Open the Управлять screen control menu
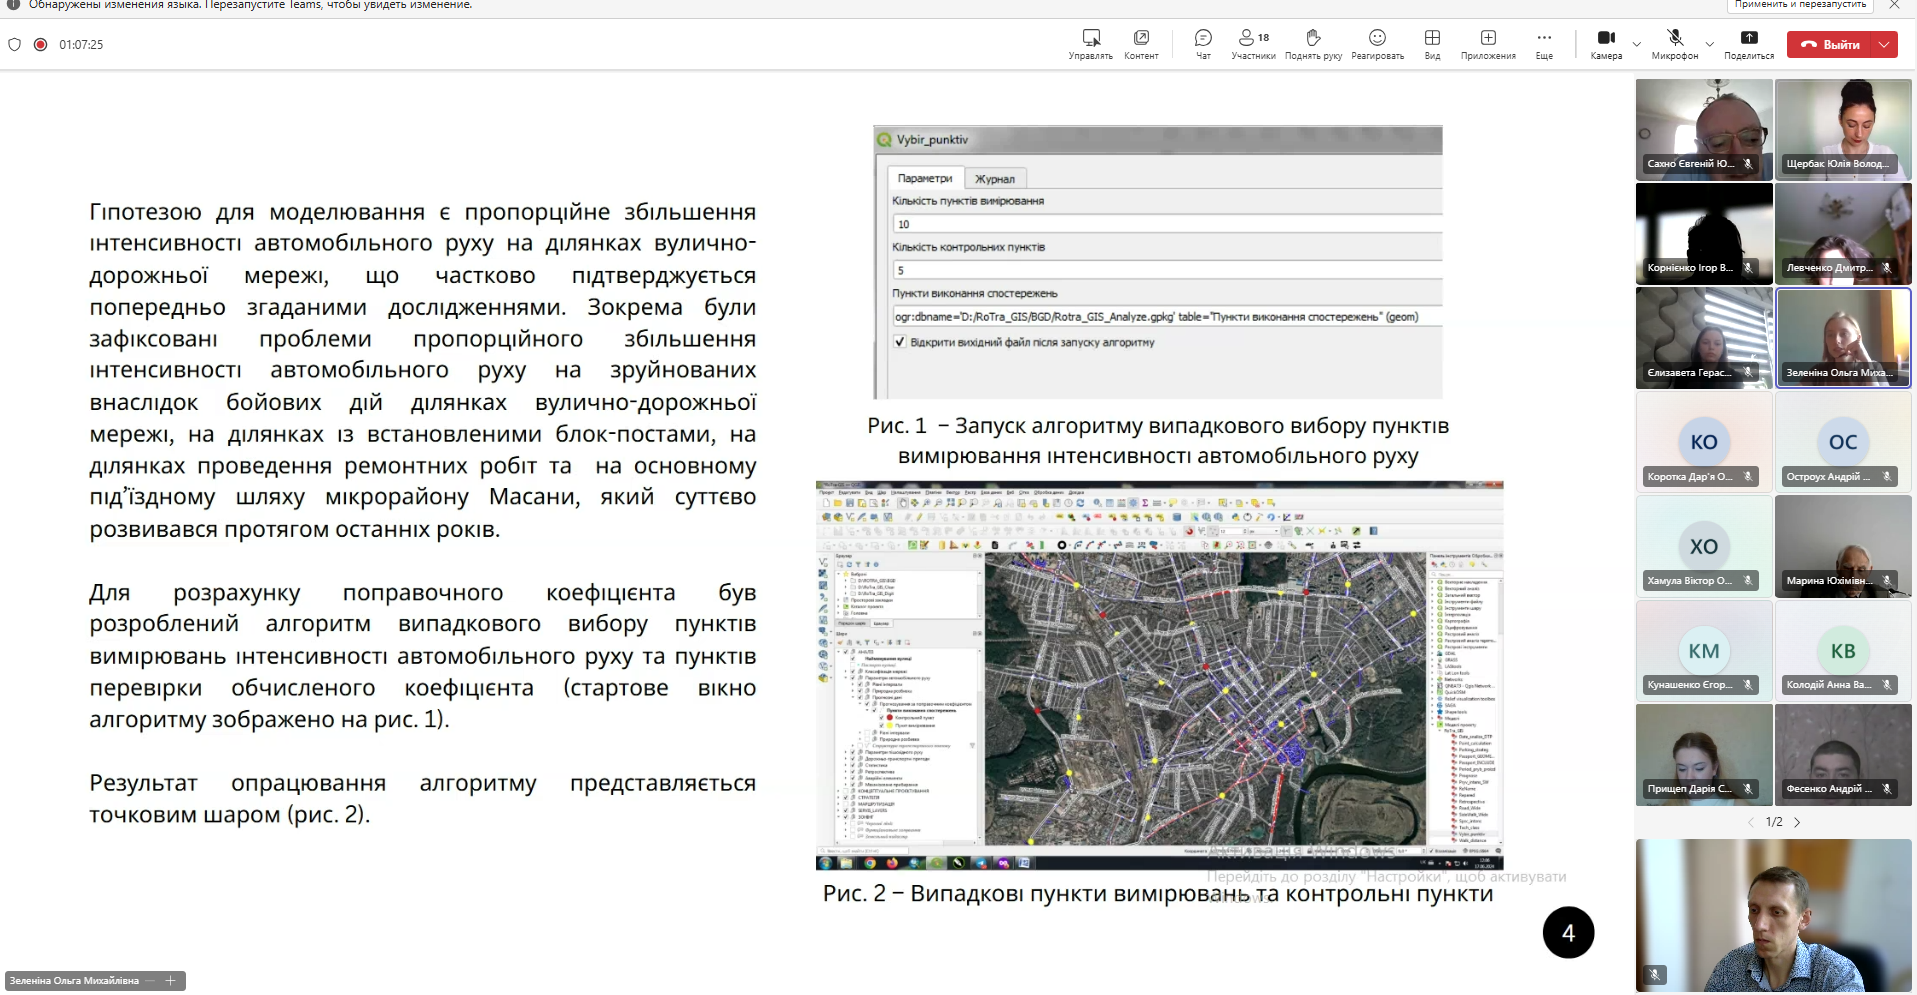Viewport: 1917px width, 995px height. click(1090, 44)
